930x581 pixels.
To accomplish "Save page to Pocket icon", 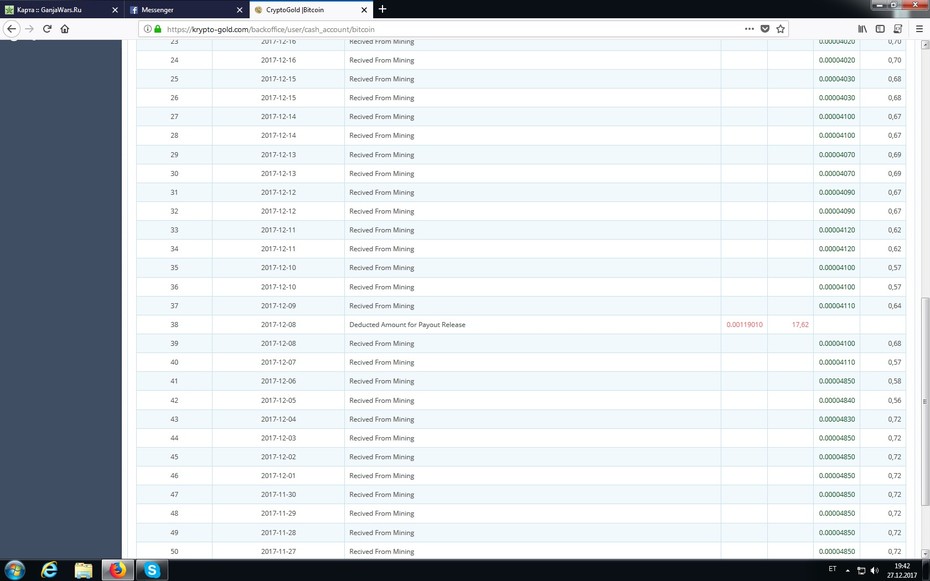I will (765, 28).
